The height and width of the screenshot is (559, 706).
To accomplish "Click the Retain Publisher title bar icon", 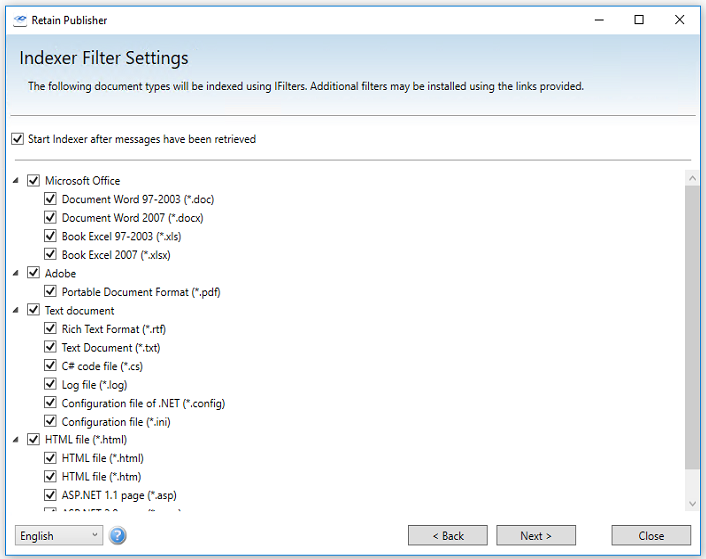I will click(20, 20).
